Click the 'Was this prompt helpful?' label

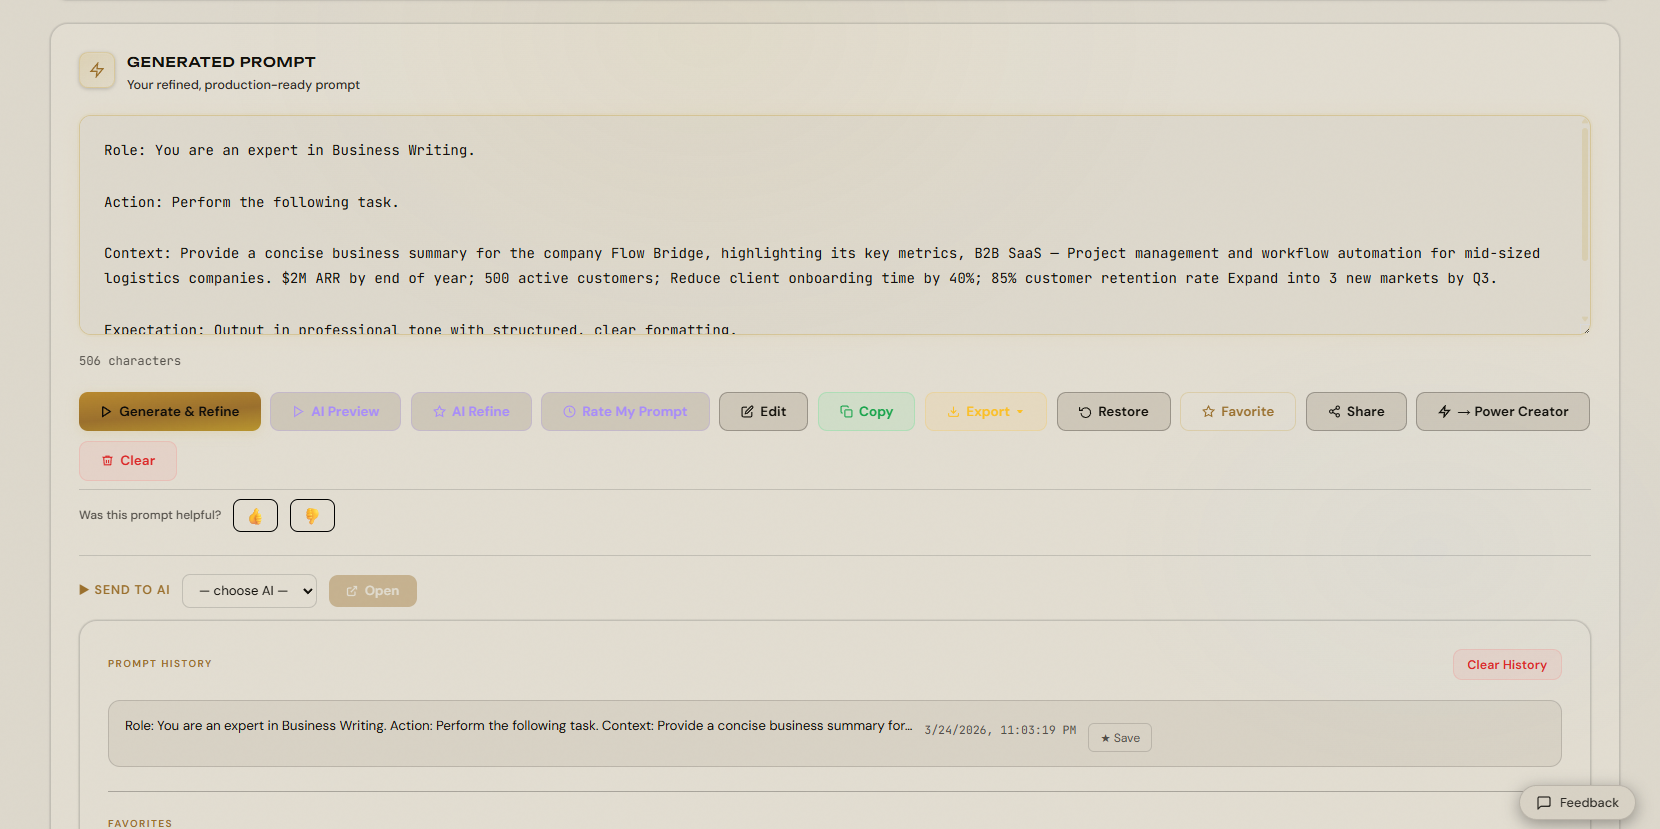tap(150, 515)
